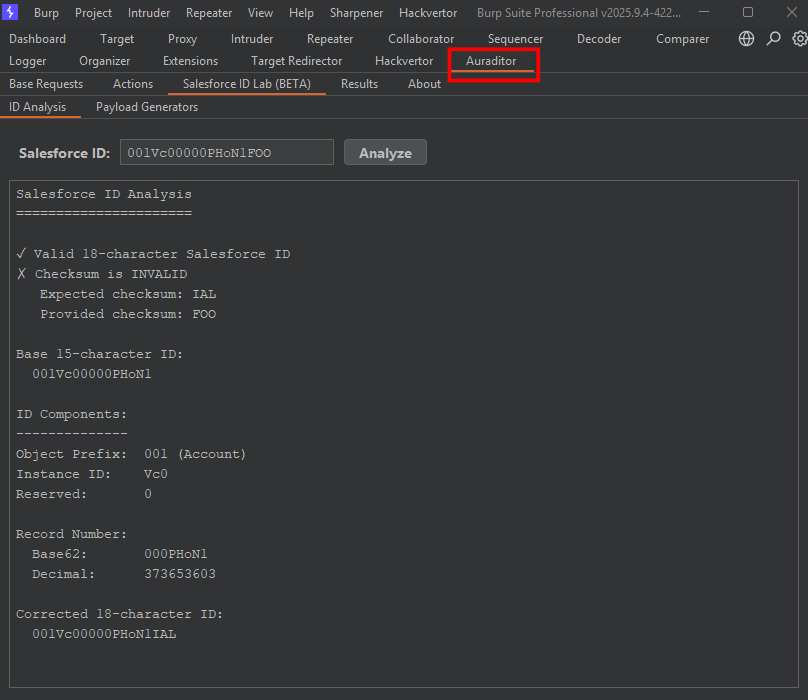Switch to the Target tab

click(117, 39)
